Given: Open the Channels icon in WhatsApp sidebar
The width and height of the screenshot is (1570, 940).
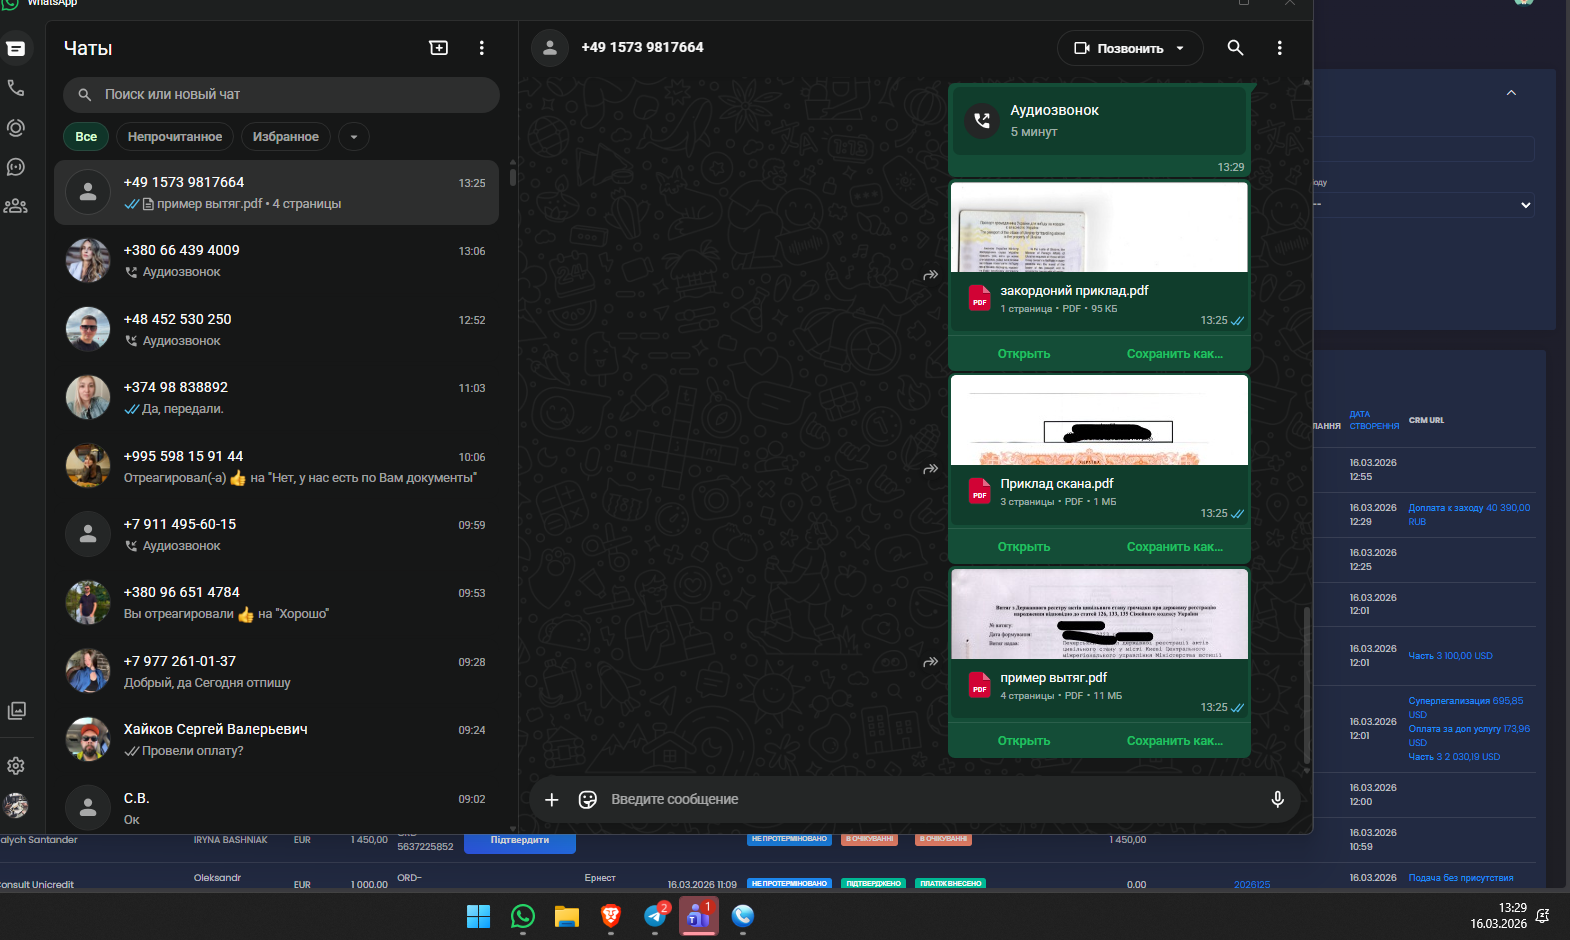Looking at the screenshot, I should click(x=16, y=167).
